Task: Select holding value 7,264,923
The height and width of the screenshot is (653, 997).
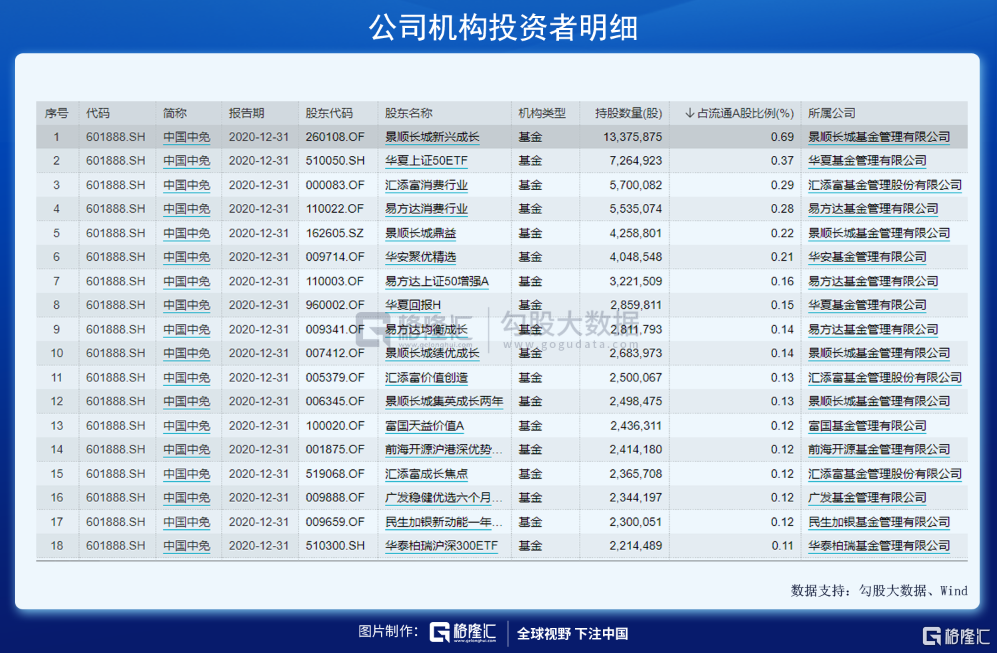Action: (x=636, y=161)
